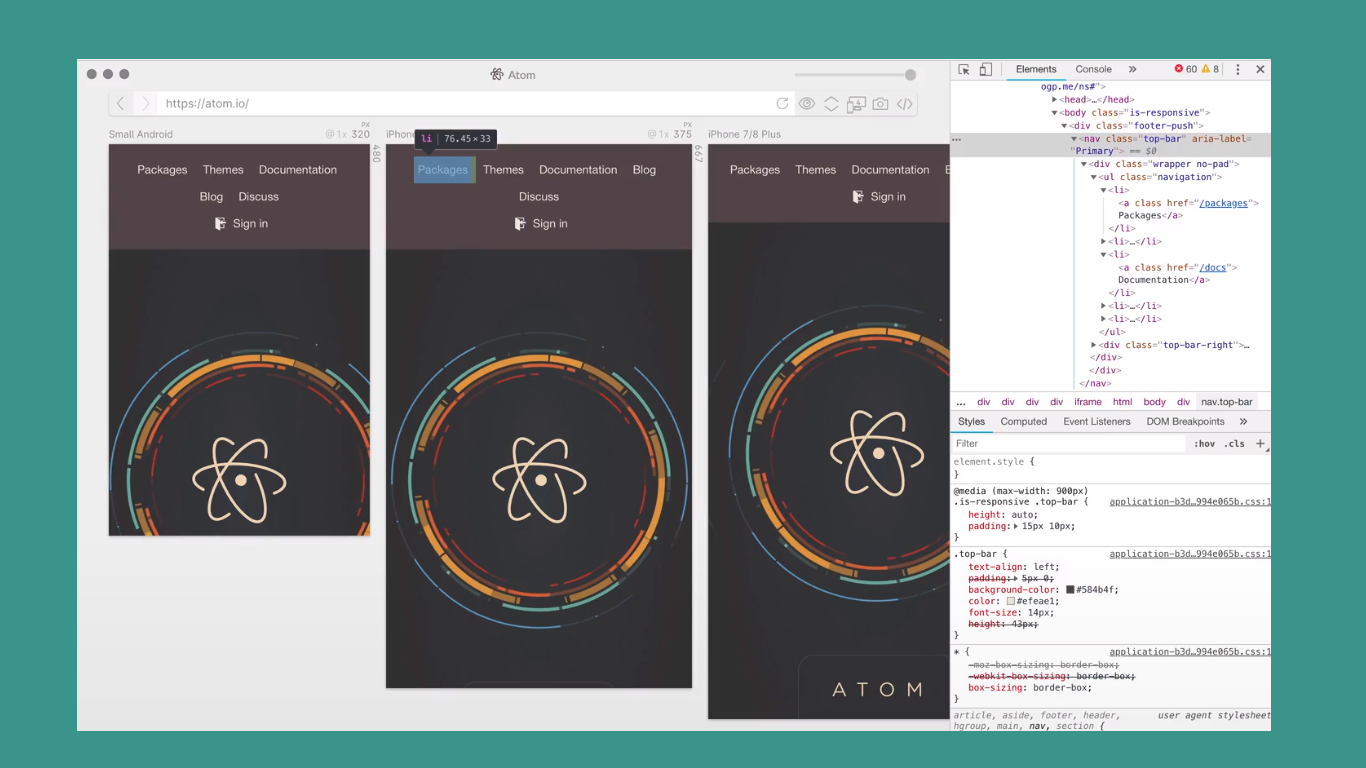Open the DevTools three-dot options menu
Image resolution: width=1366 pixels, height=768 pixels.
point(1238,70)
